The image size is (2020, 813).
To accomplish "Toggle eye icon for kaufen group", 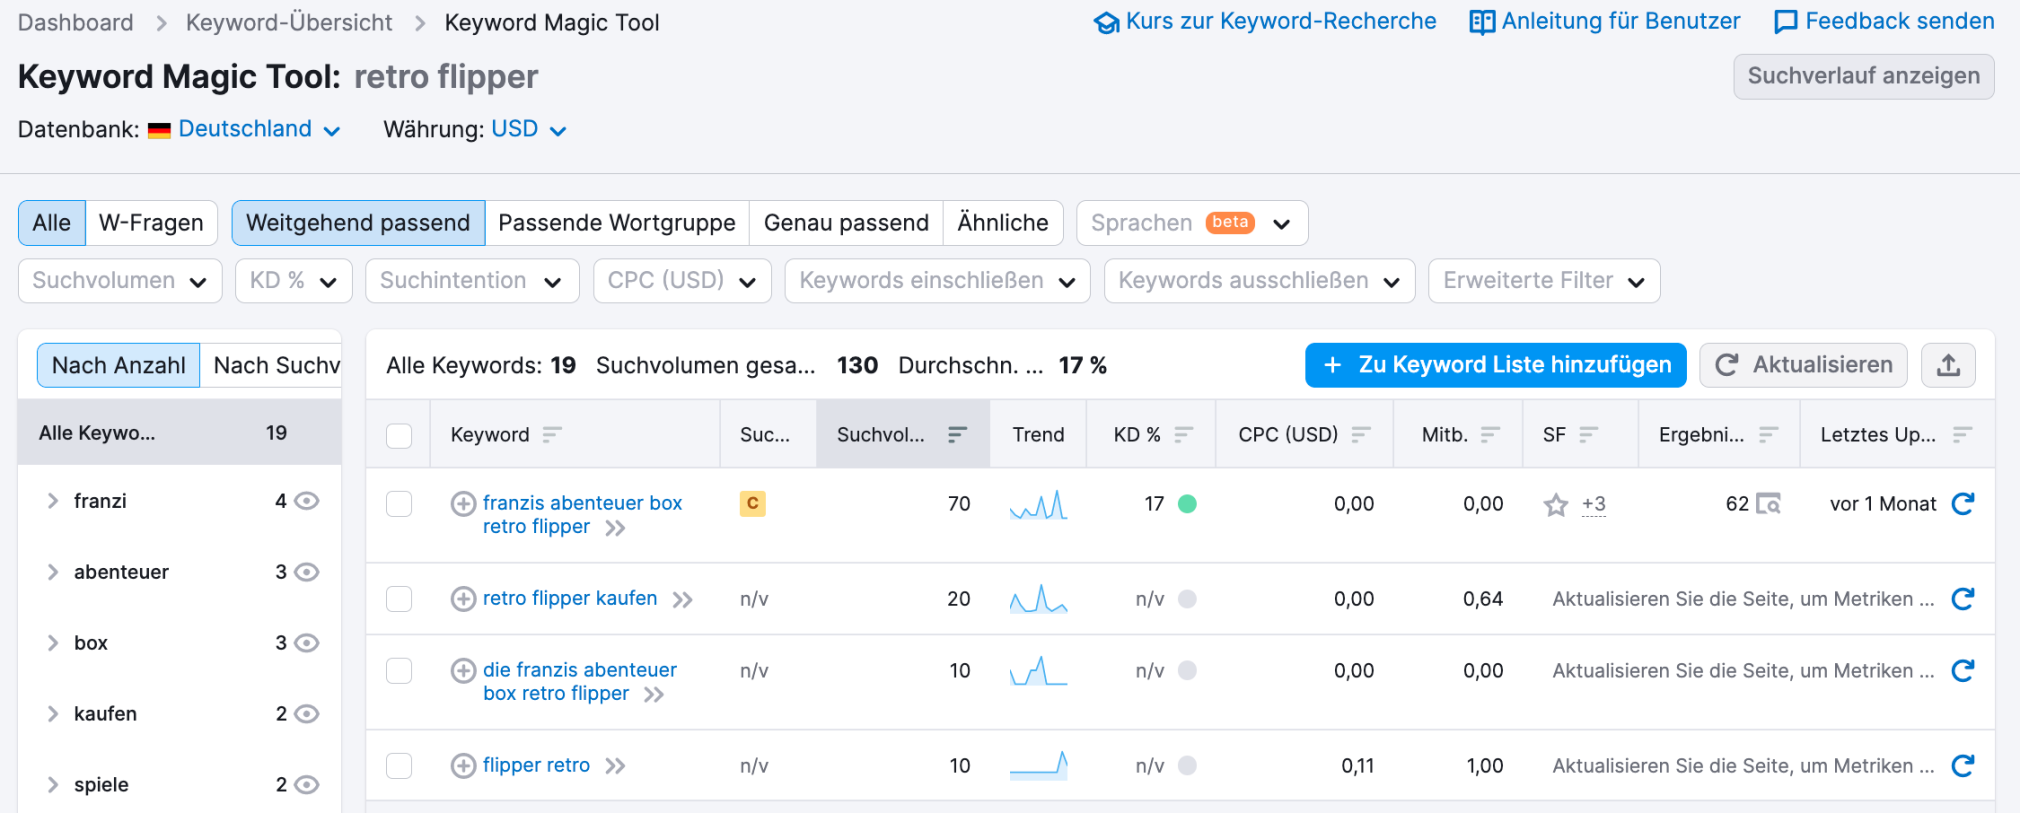I will (307, 714).
